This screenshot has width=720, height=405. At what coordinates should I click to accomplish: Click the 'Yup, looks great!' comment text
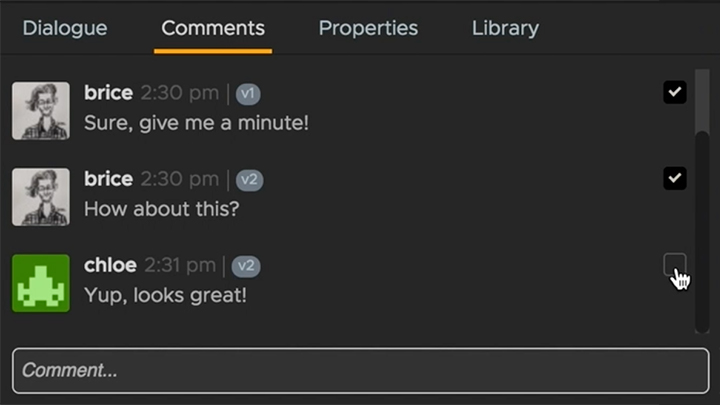coord(165,295)
